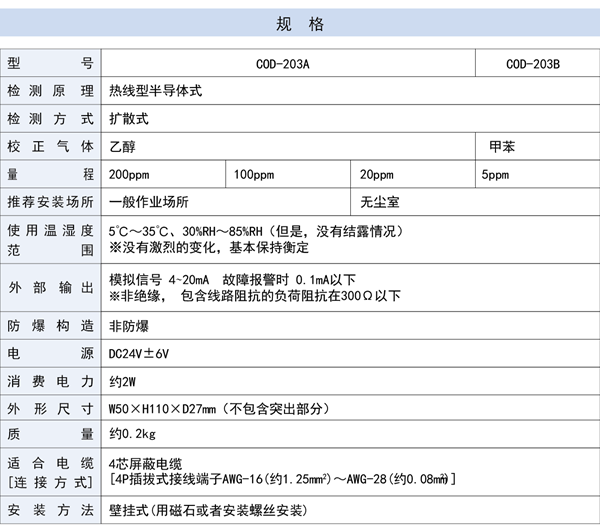
Task: Select the 乙醇 calibration gas cell
Action: (122, 146)
